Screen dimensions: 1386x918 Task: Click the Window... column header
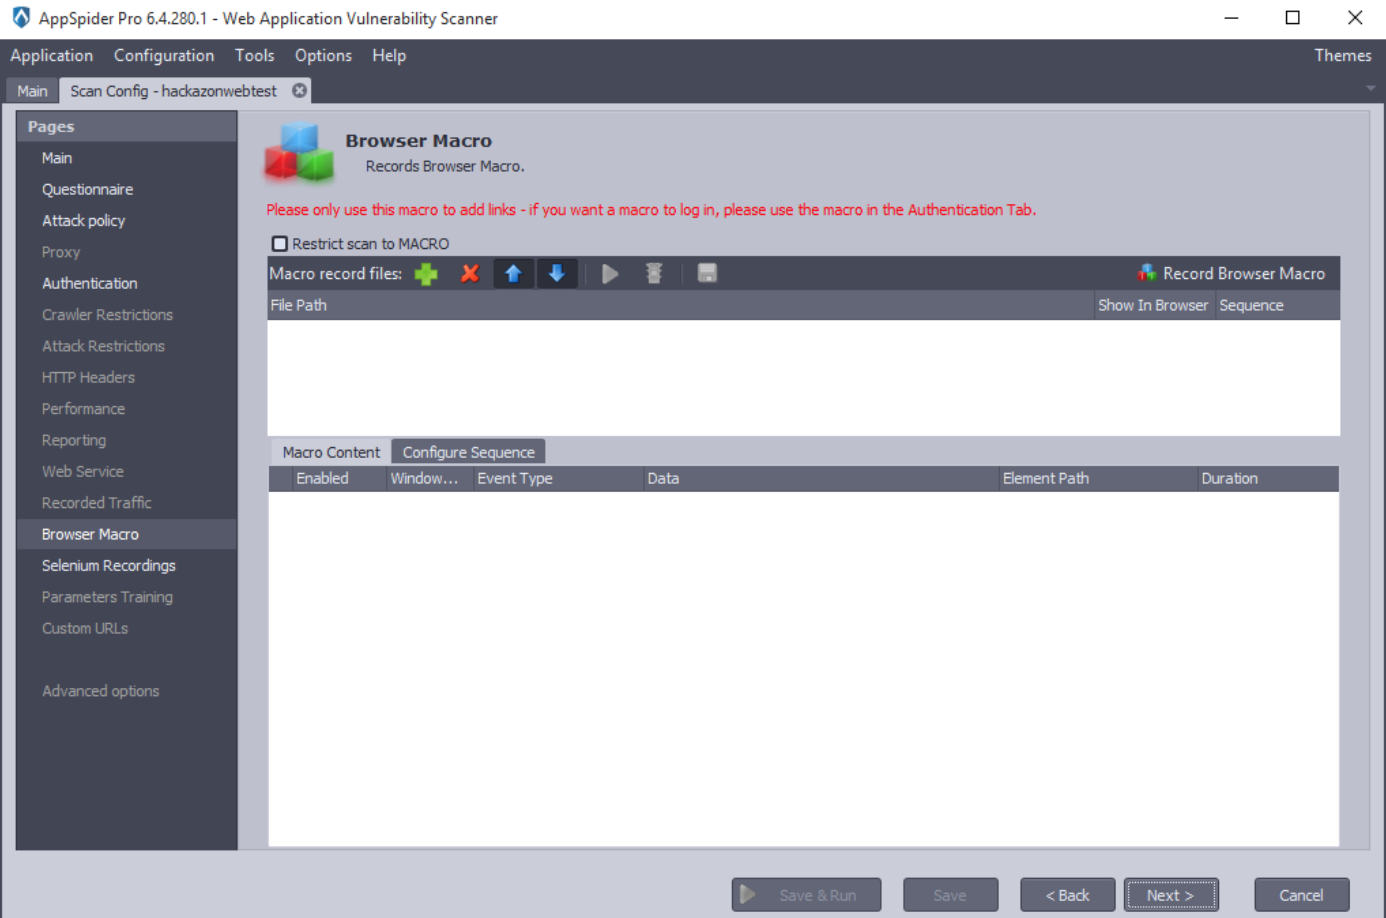coord(430,478)
